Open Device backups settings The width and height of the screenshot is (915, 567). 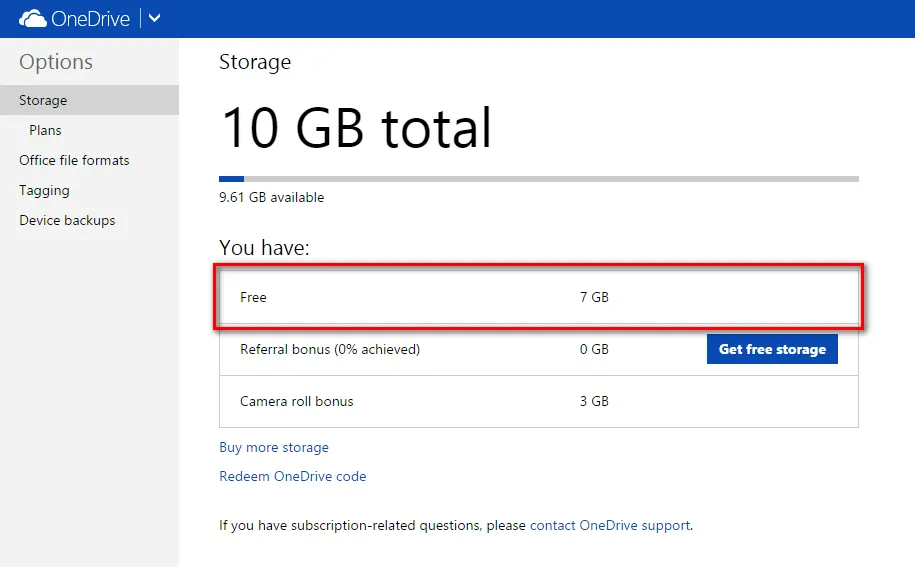coord(67,220)
